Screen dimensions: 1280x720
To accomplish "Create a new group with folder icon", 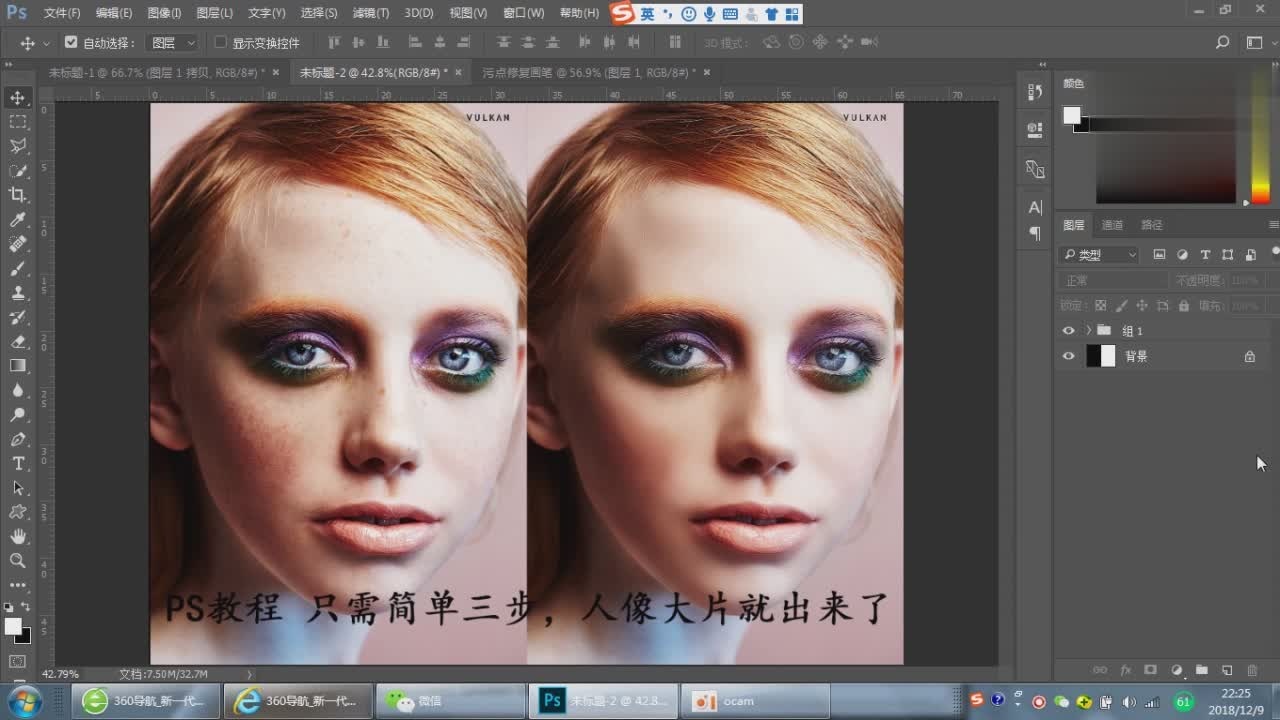I will point(1201,670).
